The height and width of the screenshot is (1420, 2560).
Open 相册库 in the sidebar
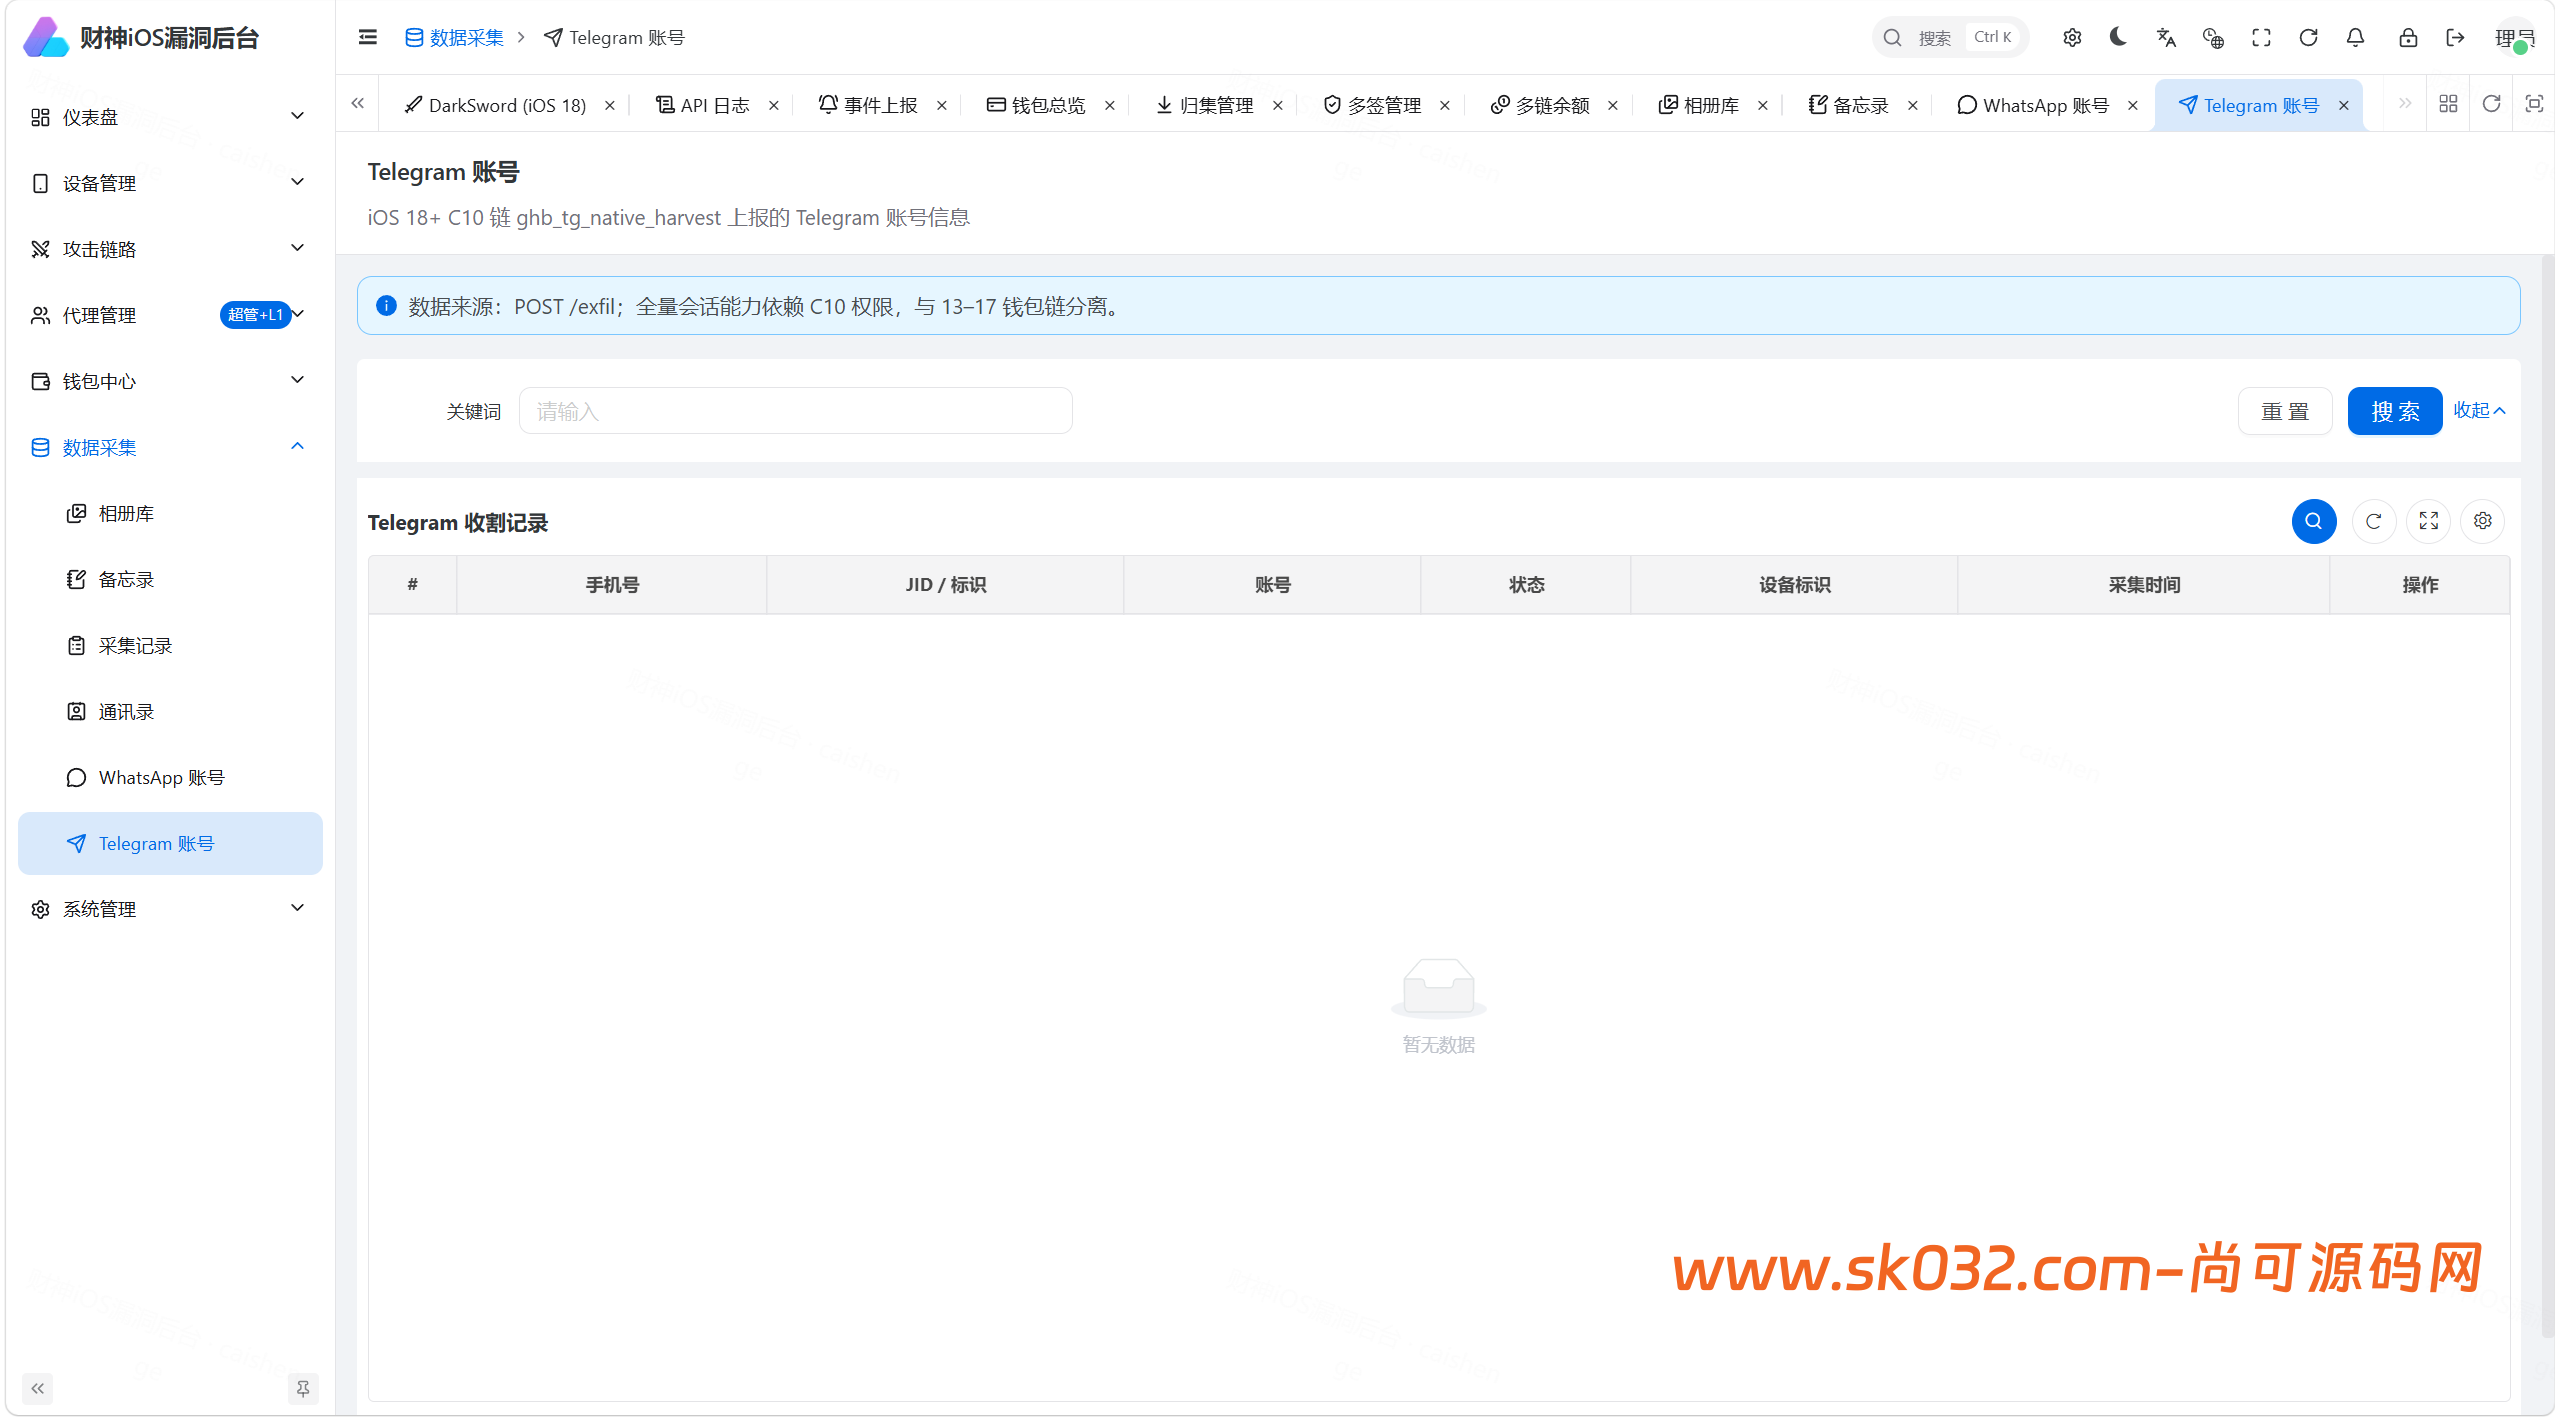coord(169,513)
